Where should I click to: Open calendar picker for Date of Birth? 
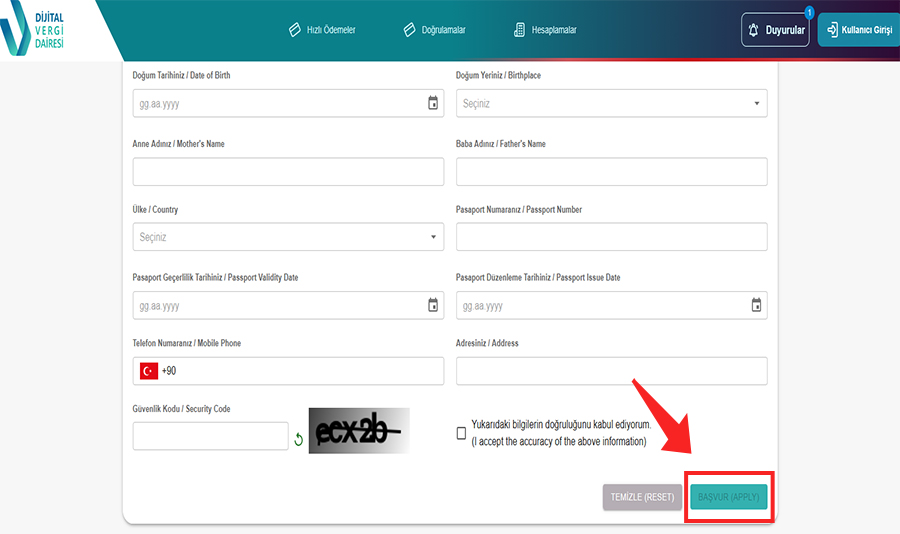(433, 103)
